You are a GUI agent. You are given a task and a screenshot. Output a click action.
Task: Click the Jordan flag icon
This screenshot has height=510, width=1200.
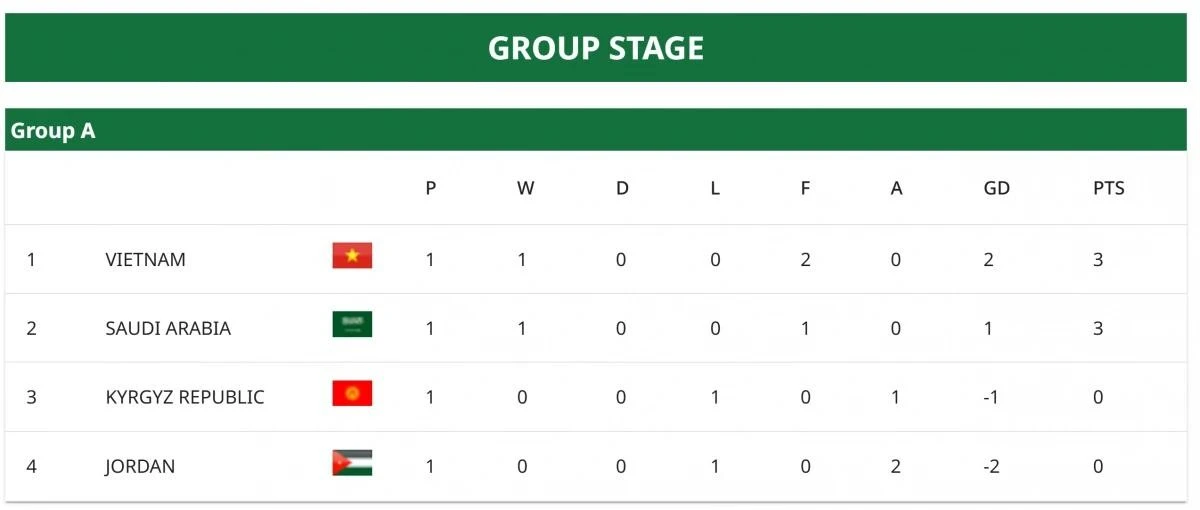[352, 462]
